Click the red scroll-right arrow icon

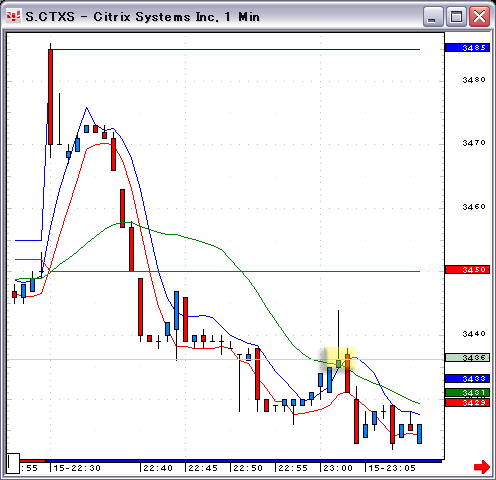click(482, 467)
